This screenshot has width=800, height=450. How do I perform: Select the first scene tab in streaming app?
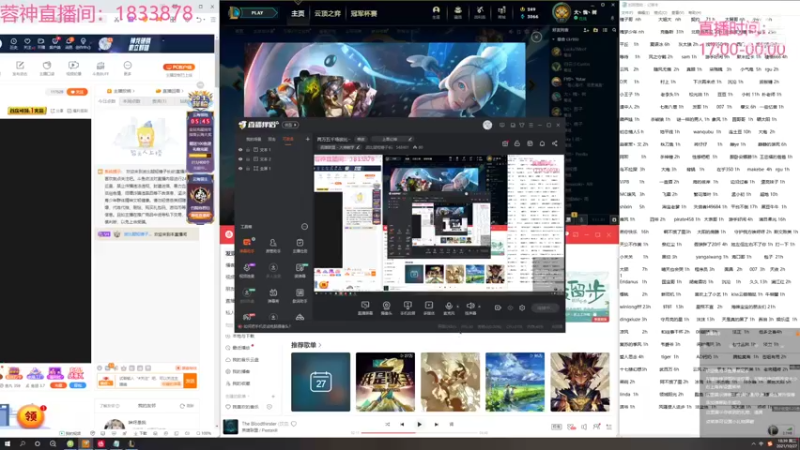(x=254, y=139)
